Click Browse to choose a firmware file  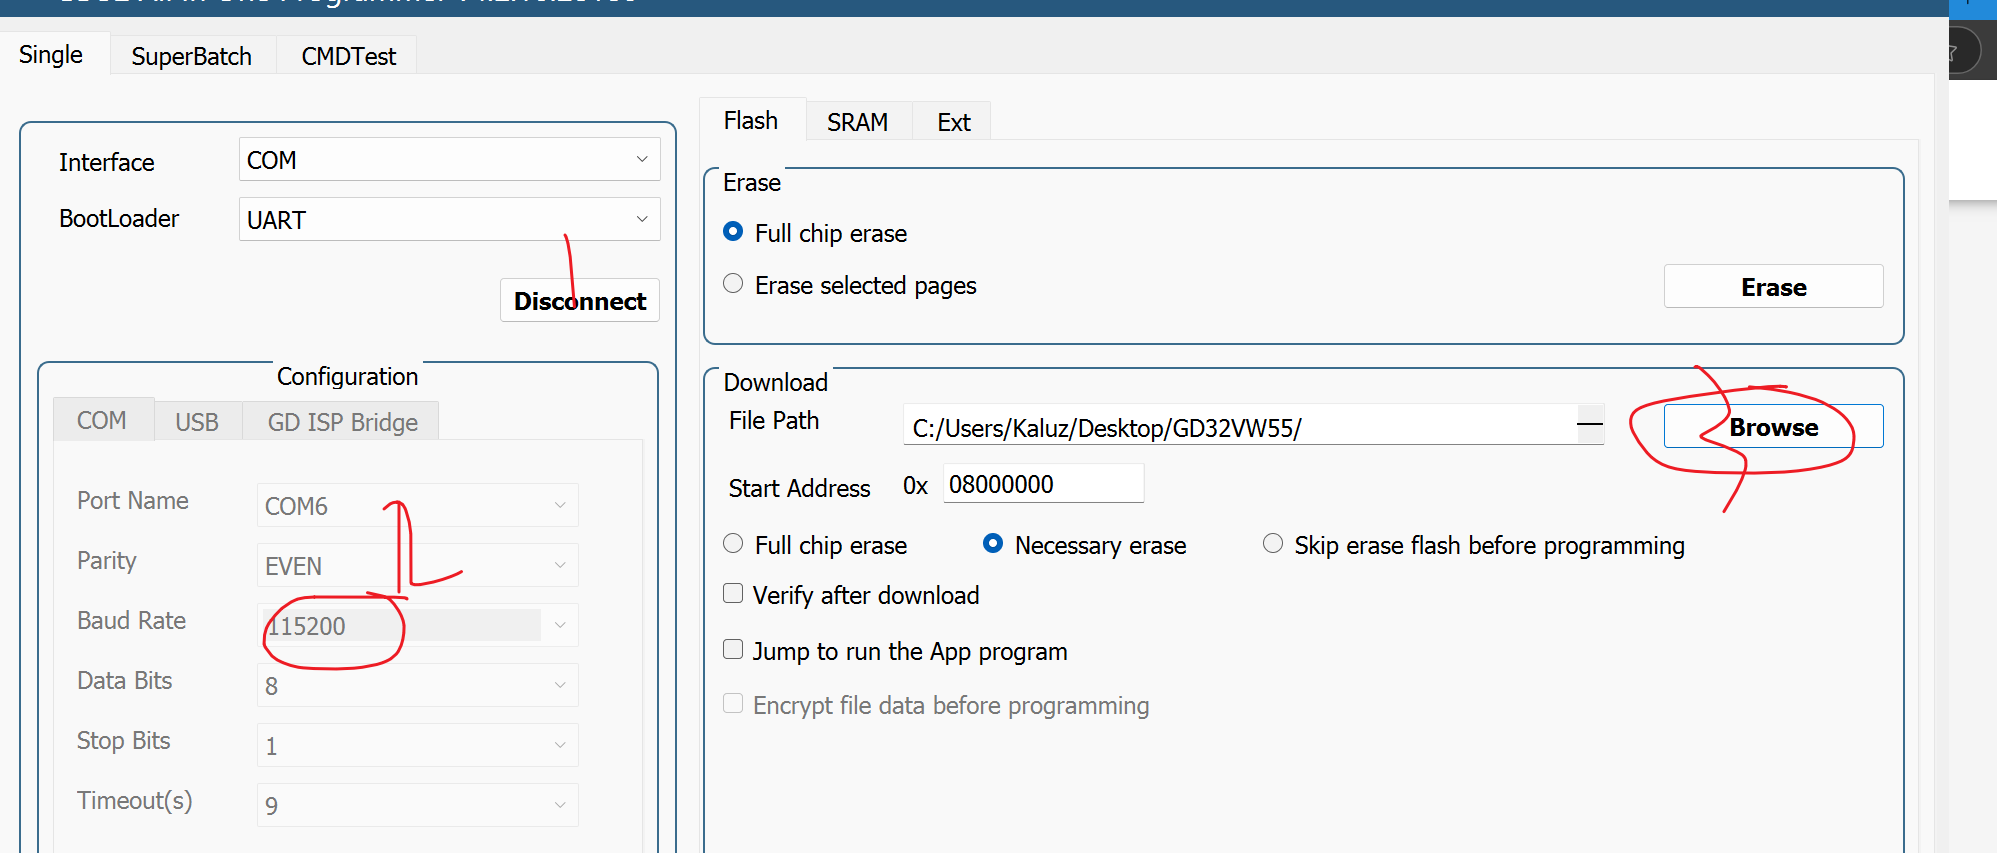tap(1773, 427)
